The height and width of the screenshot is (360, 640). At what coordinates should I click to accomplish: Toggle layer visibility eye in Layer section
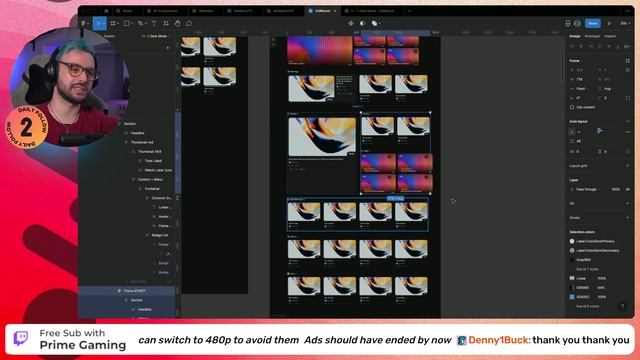point(627,189)
